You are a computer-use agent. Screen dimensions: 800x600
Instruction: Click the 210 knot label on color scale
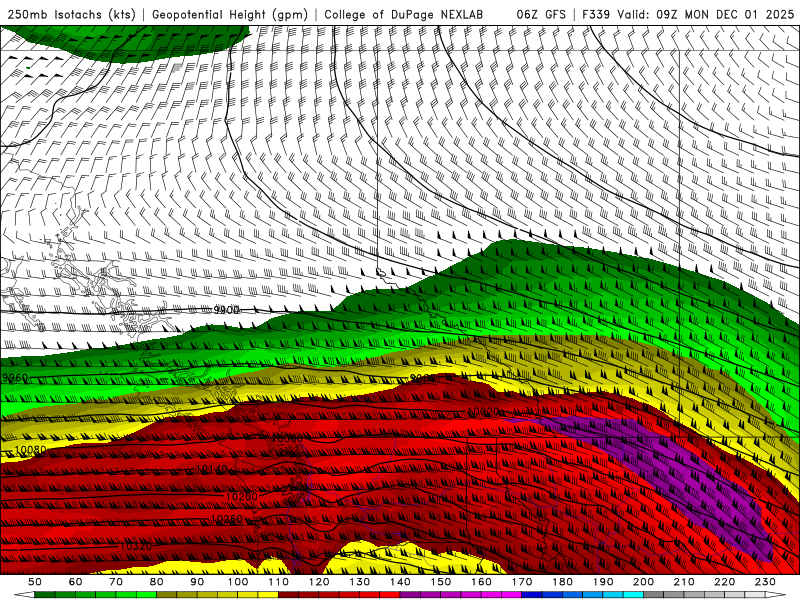click(x=684, y=582)
